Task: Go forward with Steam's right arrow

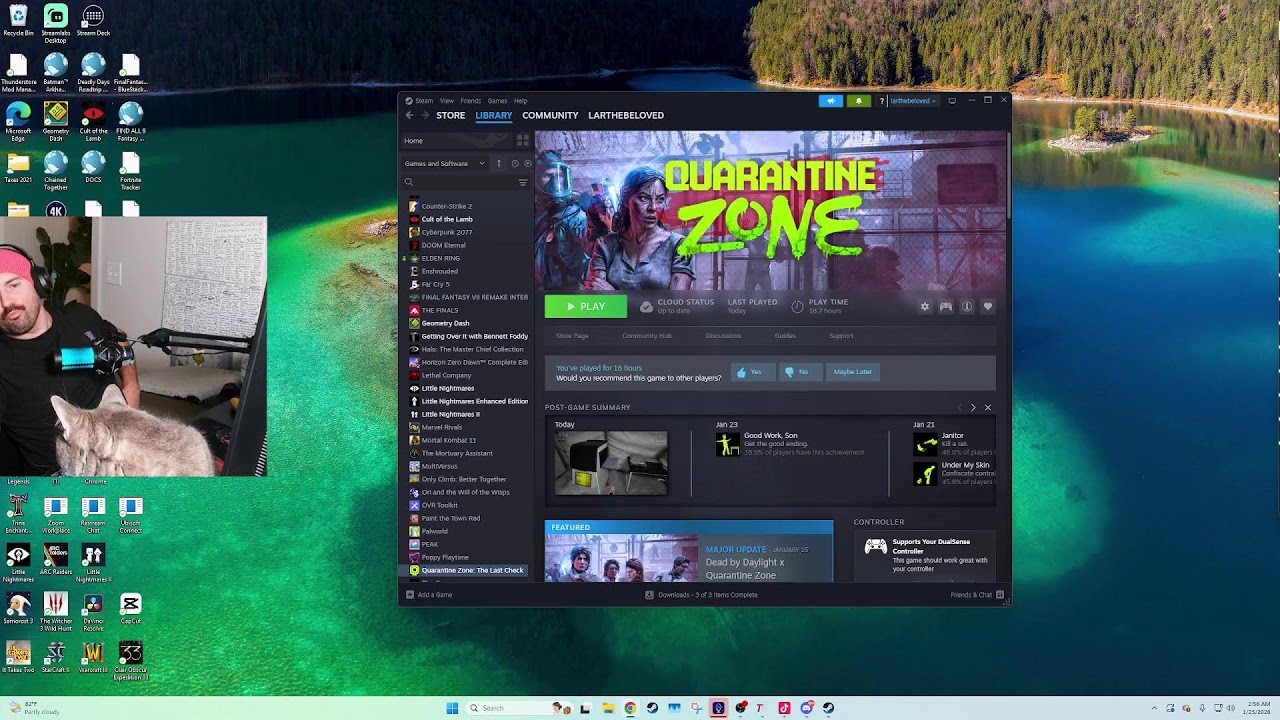Action: pos(424,115)
